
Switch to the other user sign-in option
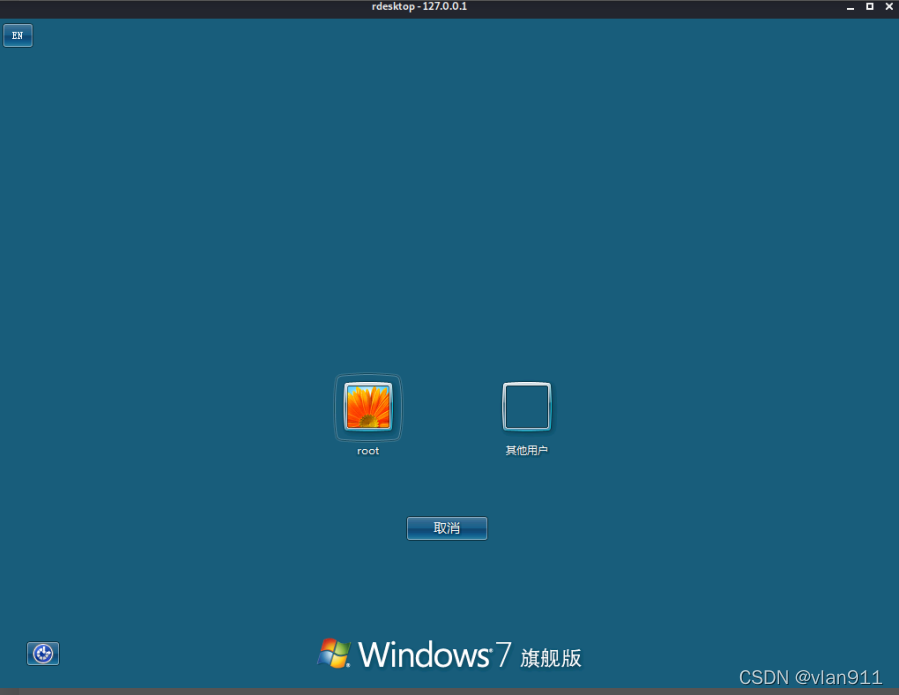pos(526,406)
